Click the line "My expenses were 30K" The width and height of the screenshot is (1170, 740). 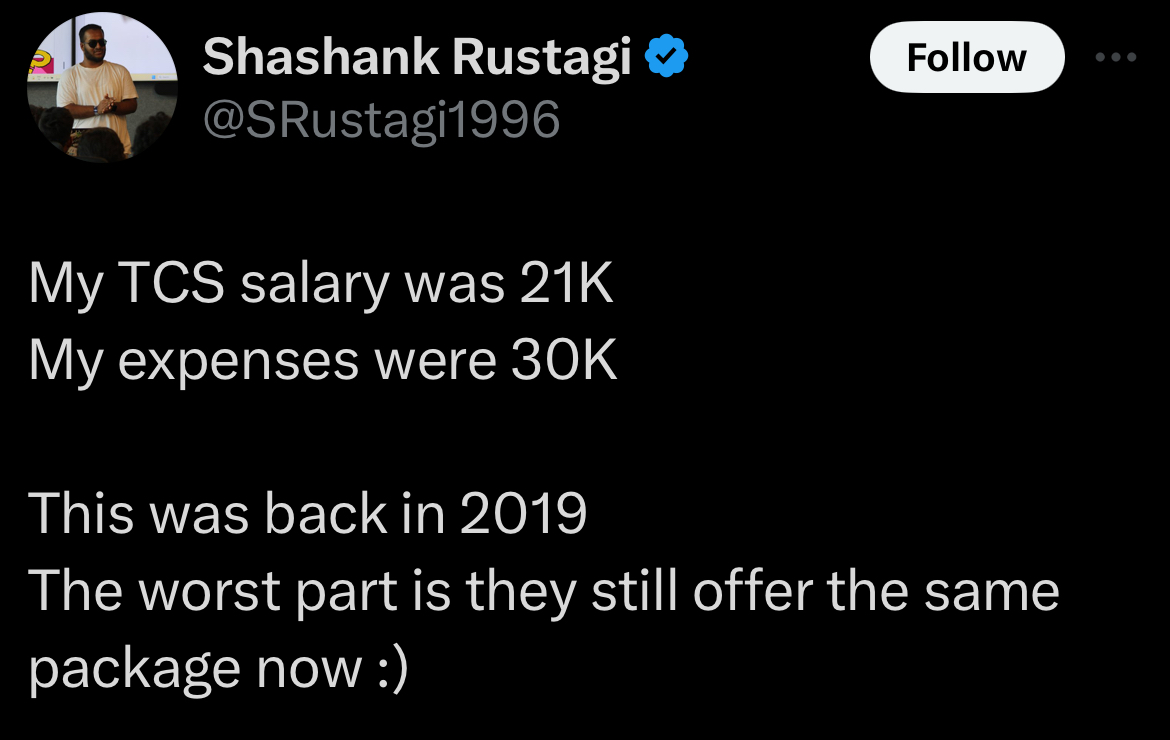323,361
